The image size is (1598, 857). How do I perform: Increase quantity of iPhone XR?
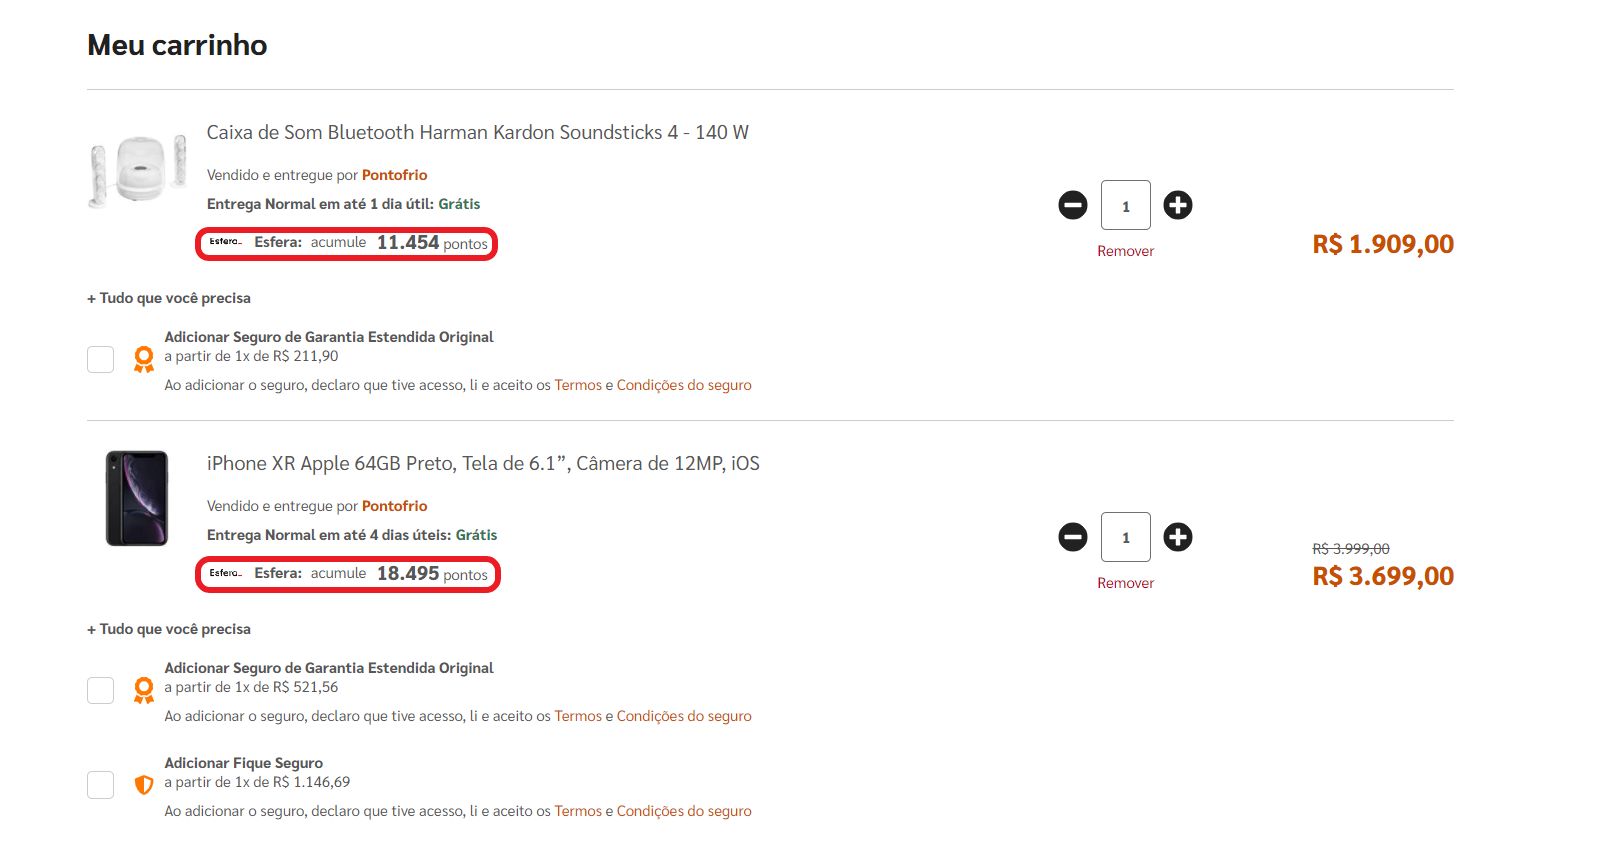[1178, 537]
